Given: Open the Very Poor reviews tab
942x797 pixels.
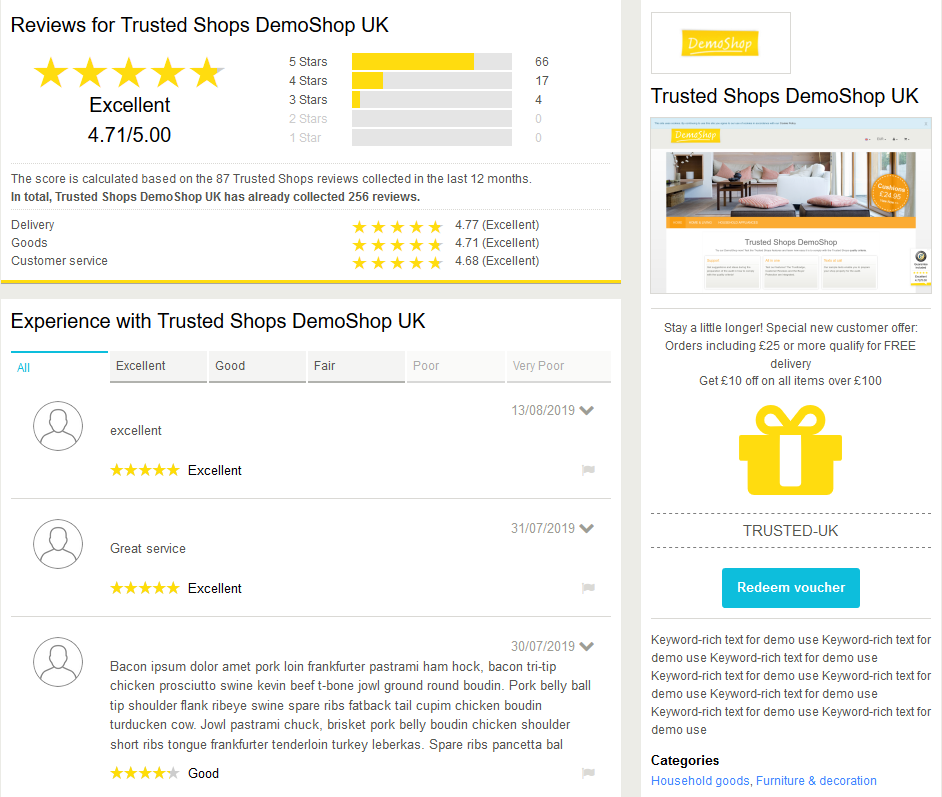Looking at the screenshot, I should click(x=559, y=366).
